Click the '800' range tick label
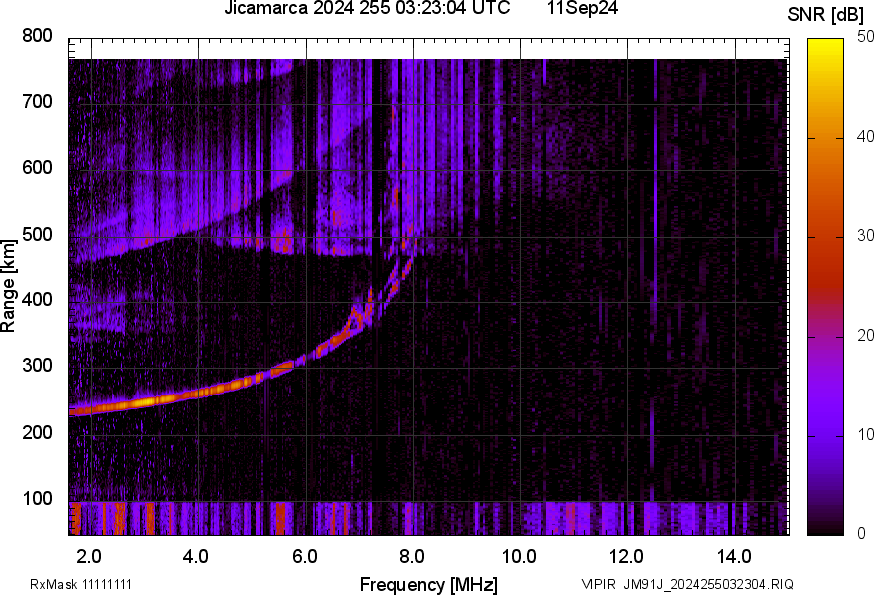This screenshot has height=595, width=874. pyautogui.click(x=37, y=36)
